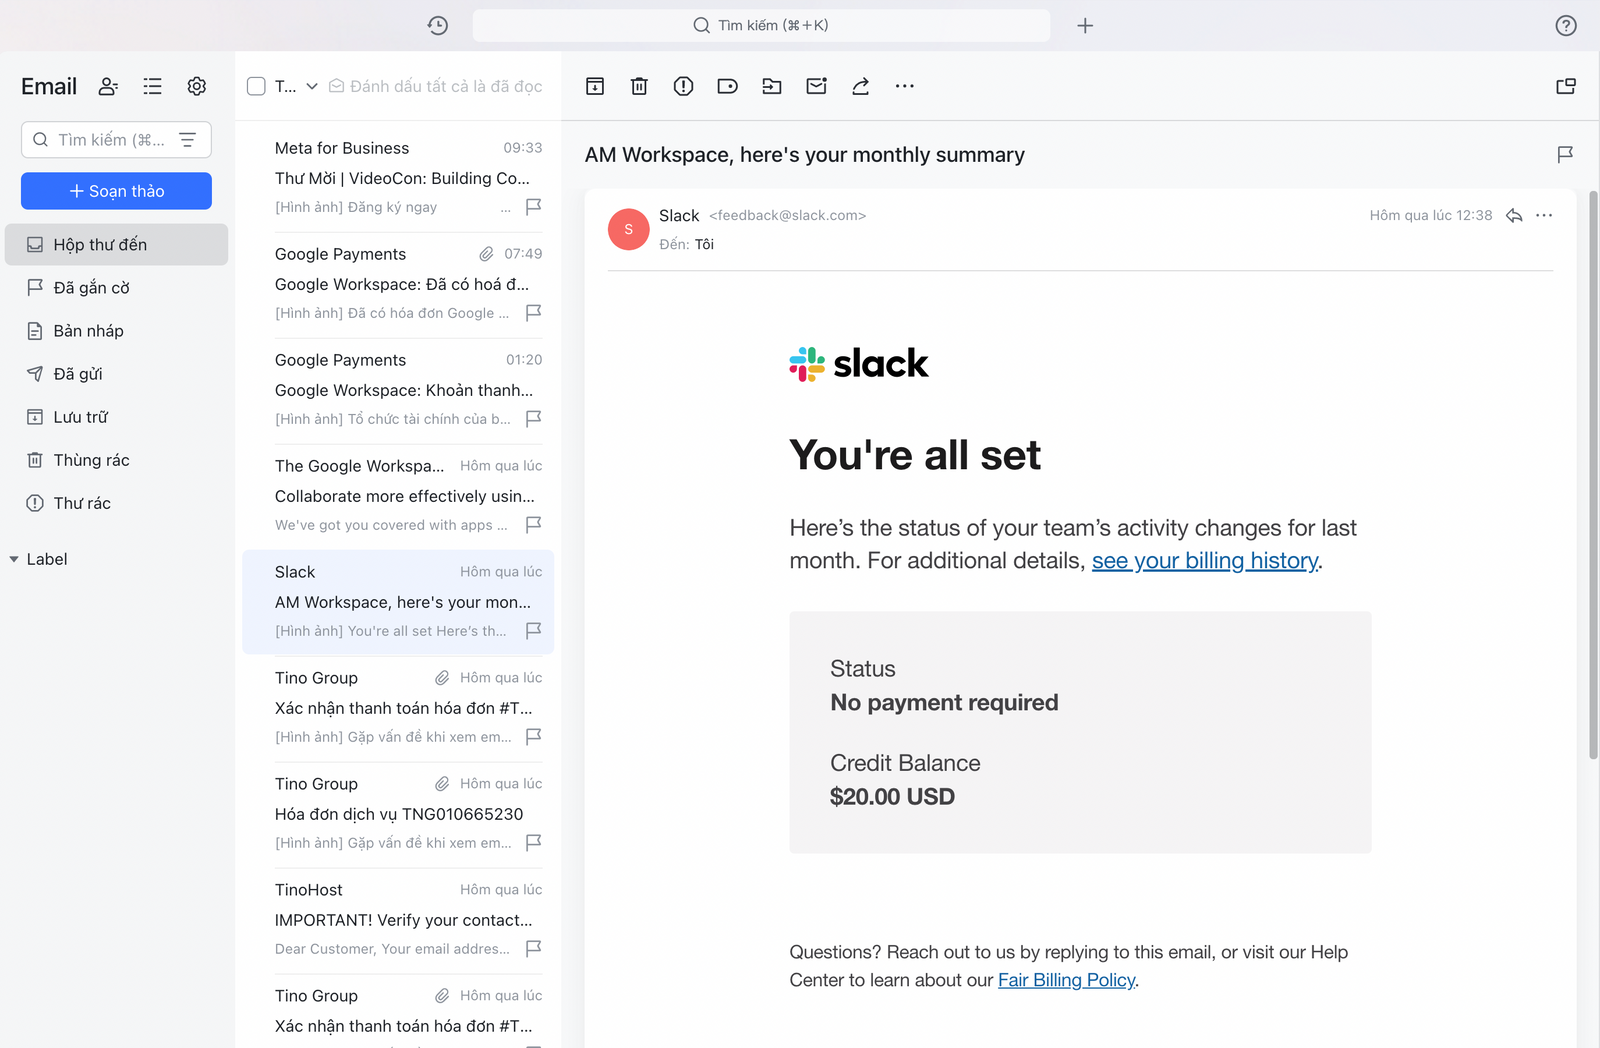Tick the select-all emails checkbox
This screenshot has width=1600, height=1048.
click(256, 86)
